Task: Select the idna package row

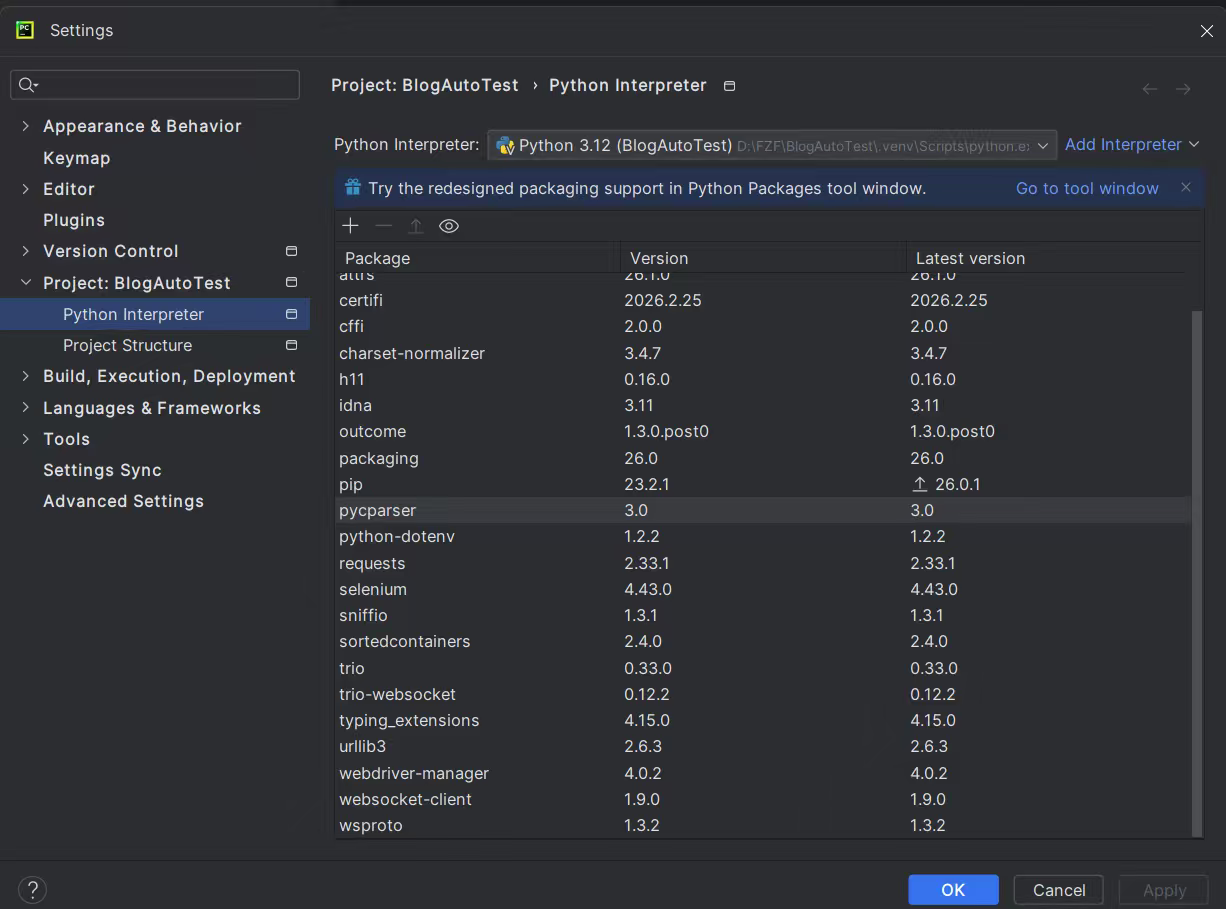Action: pos(763,405)
